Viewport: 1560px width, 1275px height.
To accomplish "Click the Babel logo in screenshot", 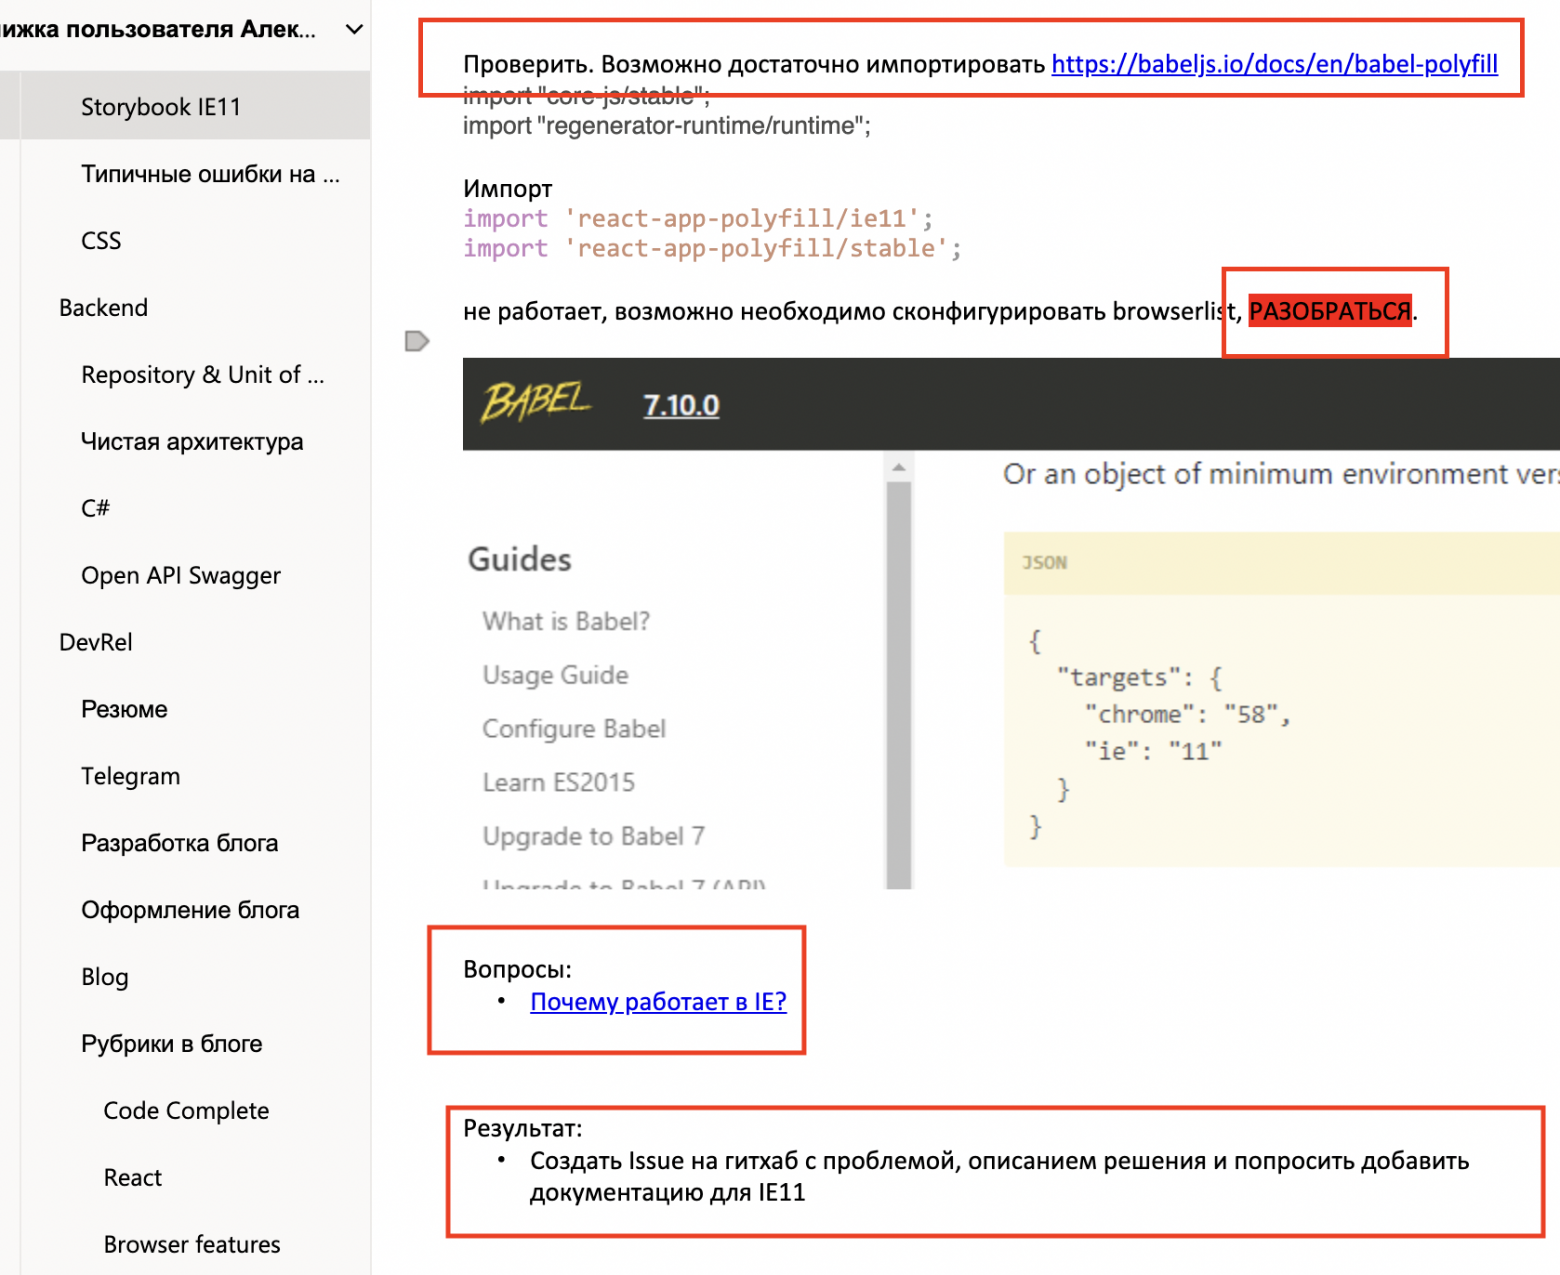I will click(x=536, y=403).
